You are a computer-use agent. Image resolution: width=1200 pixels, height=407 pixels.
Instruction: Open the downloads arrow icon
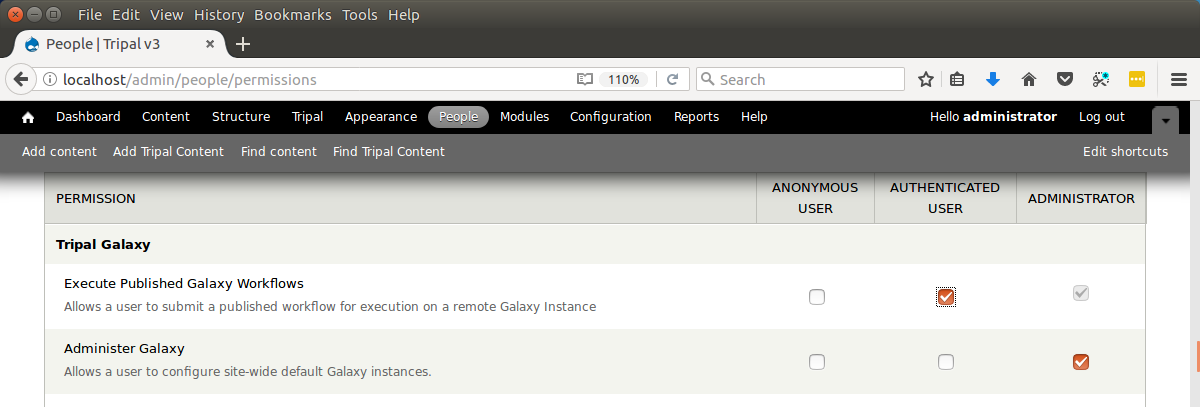coord(993,79)
